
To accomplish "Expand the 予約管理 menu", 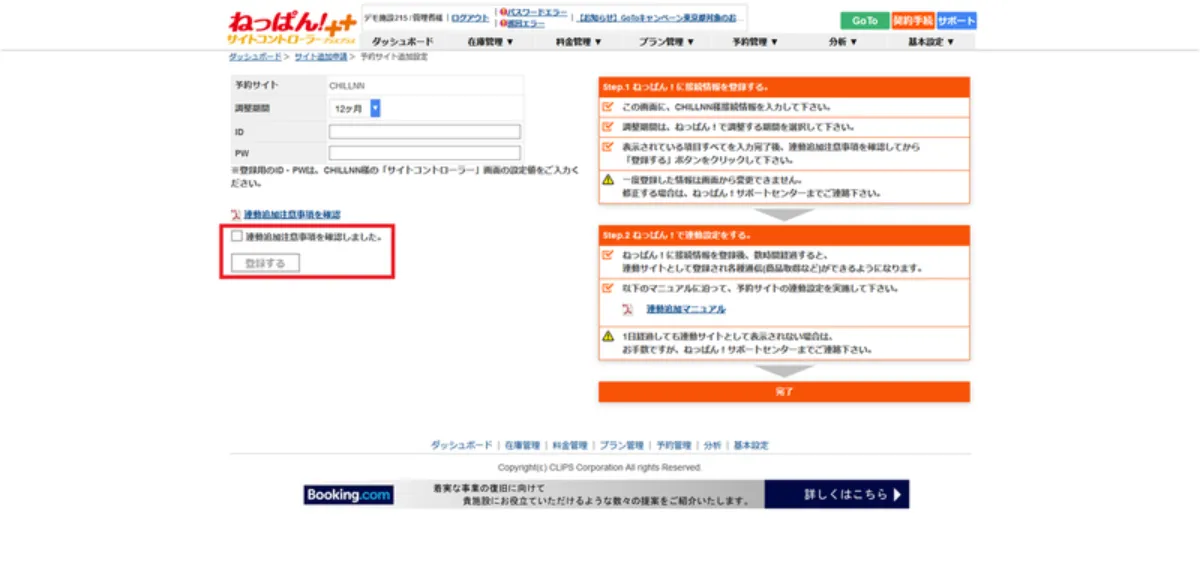I will pyautogui.click(x=755, y=42).
